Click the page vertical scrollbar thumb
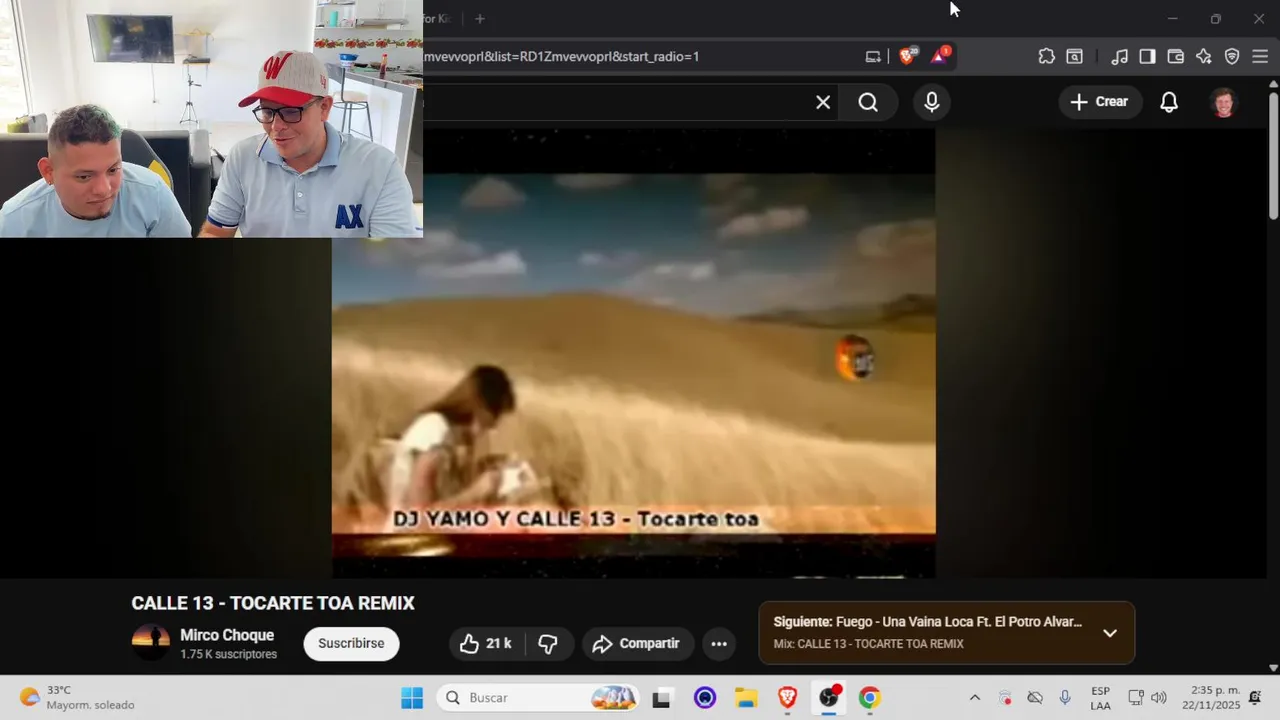The height and width of the screenshot is (720, 1280). click(1273, 155)
